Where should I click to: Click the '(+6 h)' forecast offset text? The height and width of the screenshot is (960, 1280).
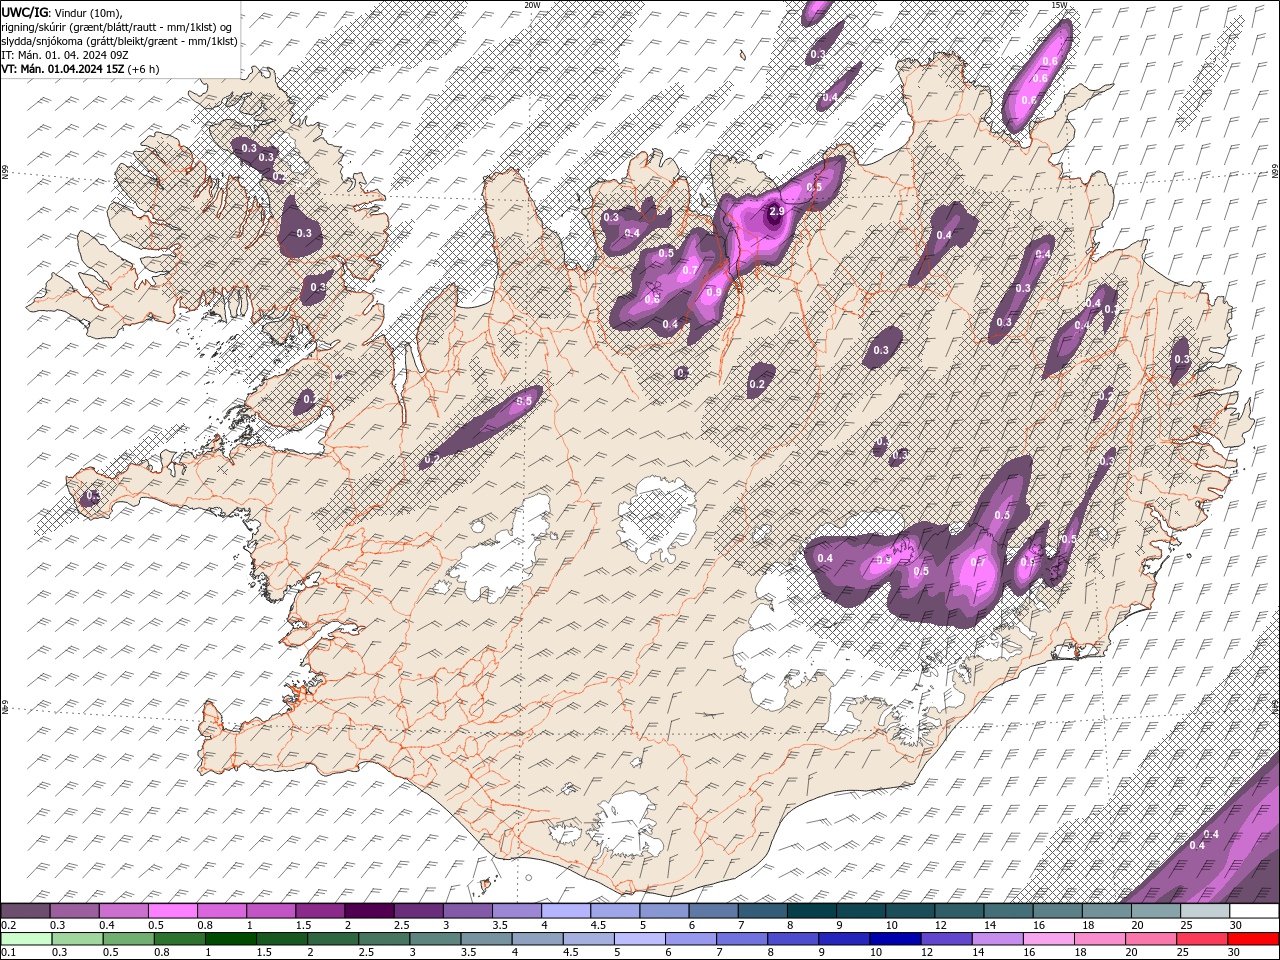click(144, 69)
